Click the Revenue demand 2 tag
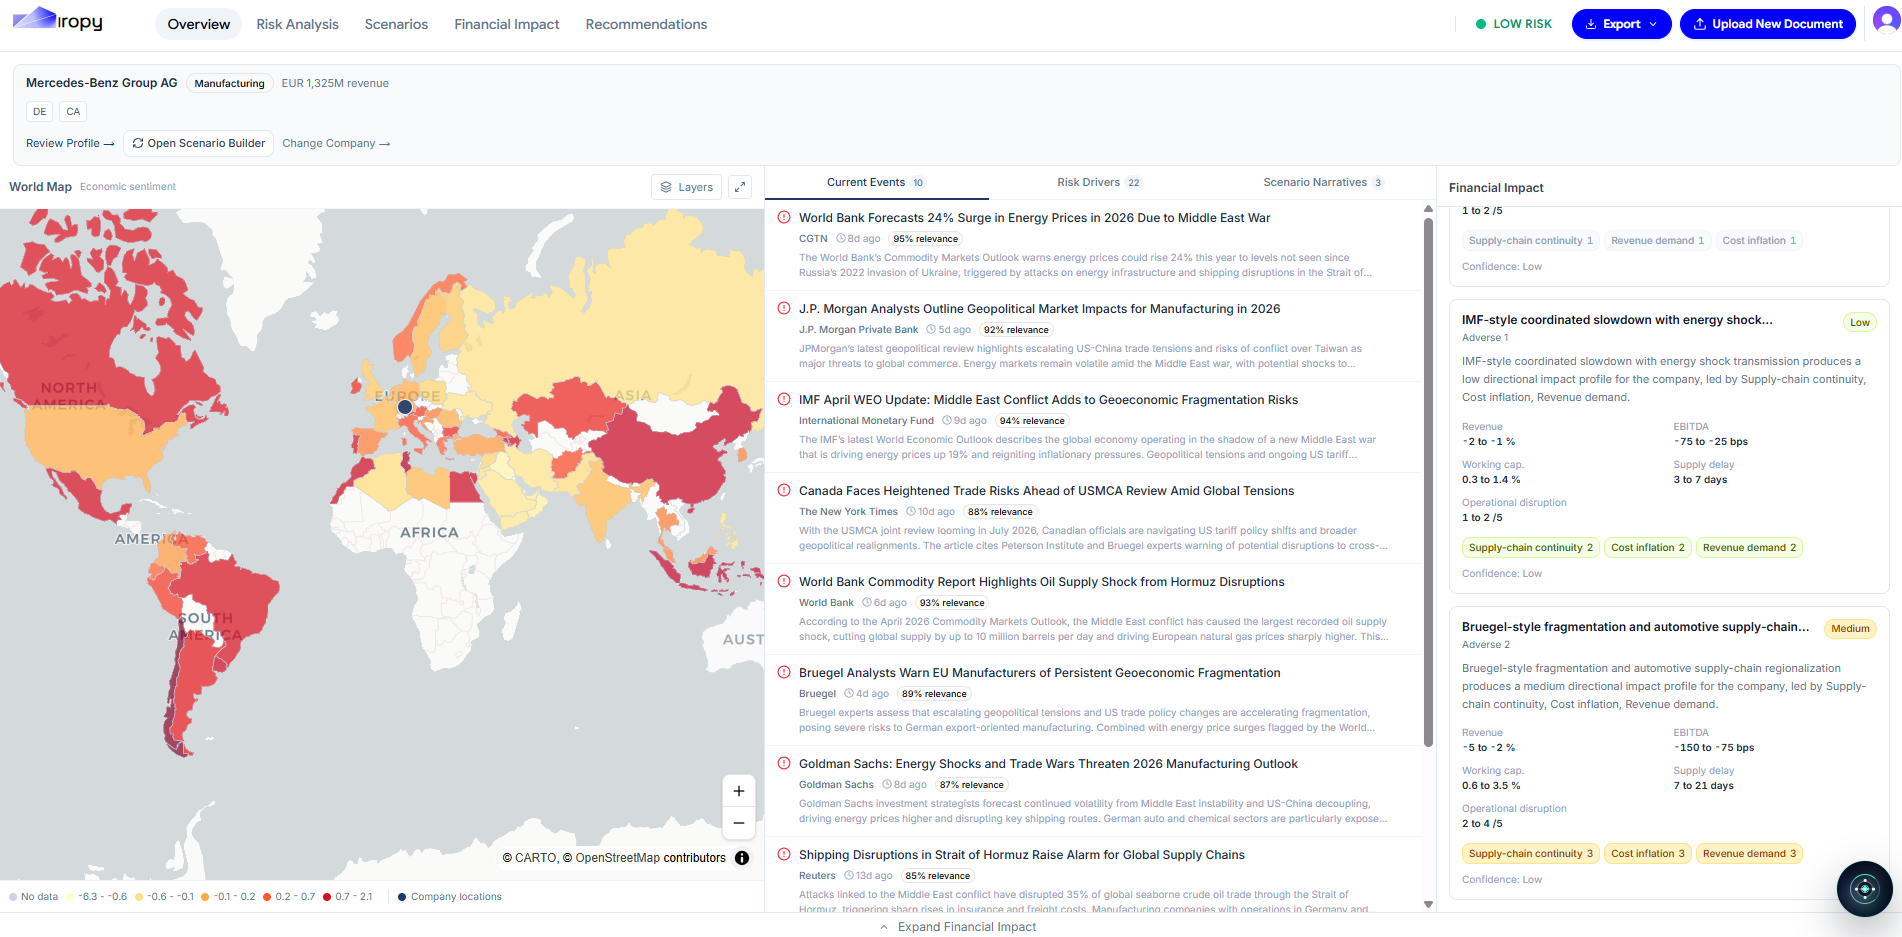The height and width of the screenshot is (937, 1902). pos(1749,547)
